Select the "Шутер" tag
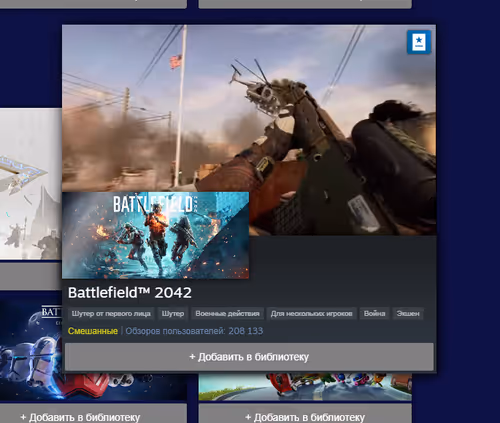 tap(173, 314)
